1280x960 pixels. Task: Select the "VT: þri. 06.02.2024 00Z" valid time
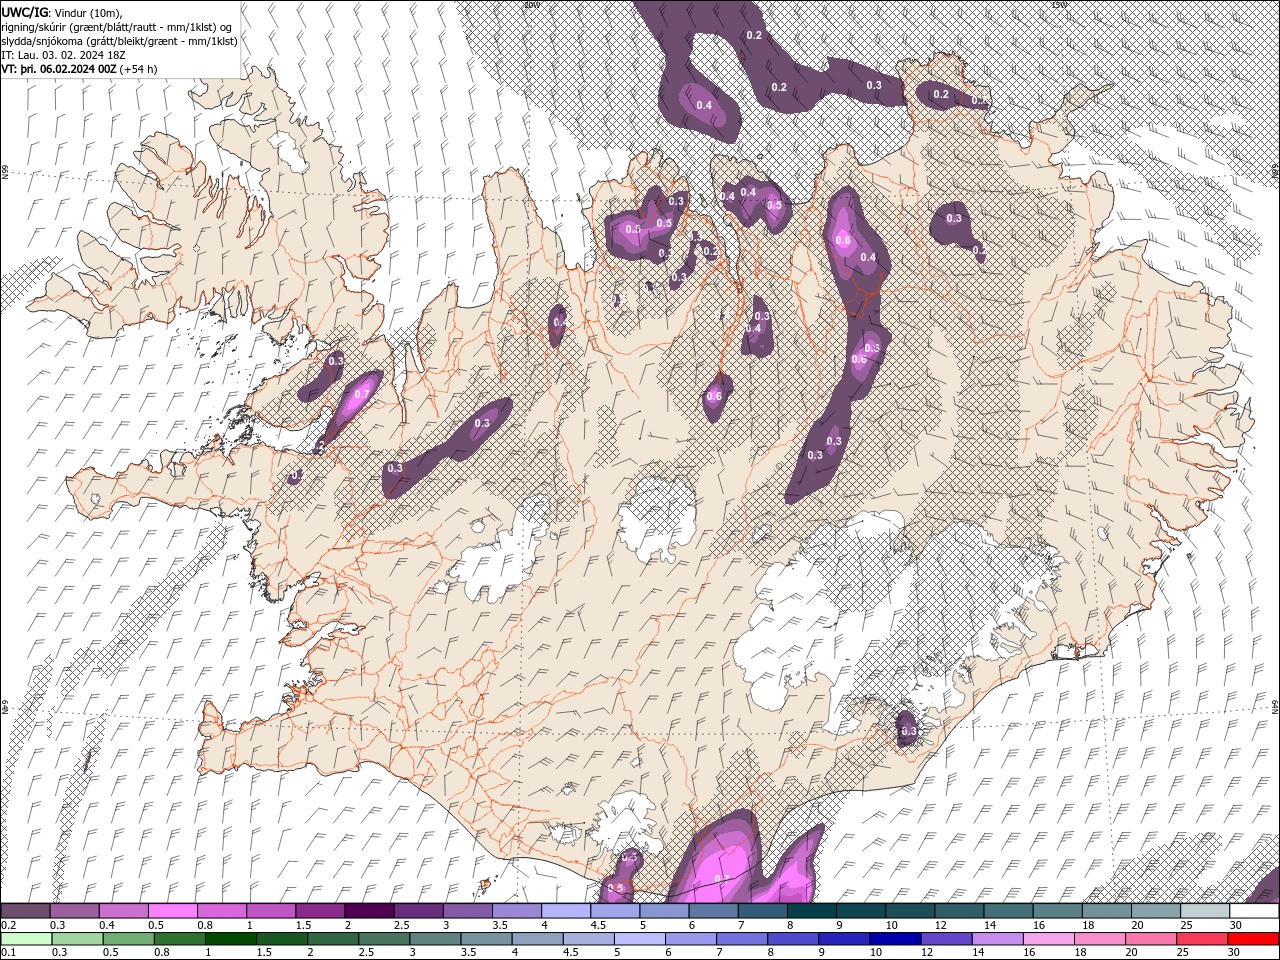(x=59, y=69)
